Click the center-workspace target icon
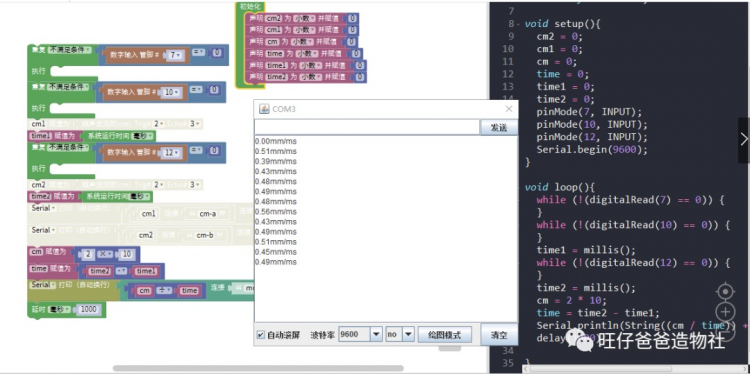The height and width of the screenshot is (374, 750). [x=726, y=291]
